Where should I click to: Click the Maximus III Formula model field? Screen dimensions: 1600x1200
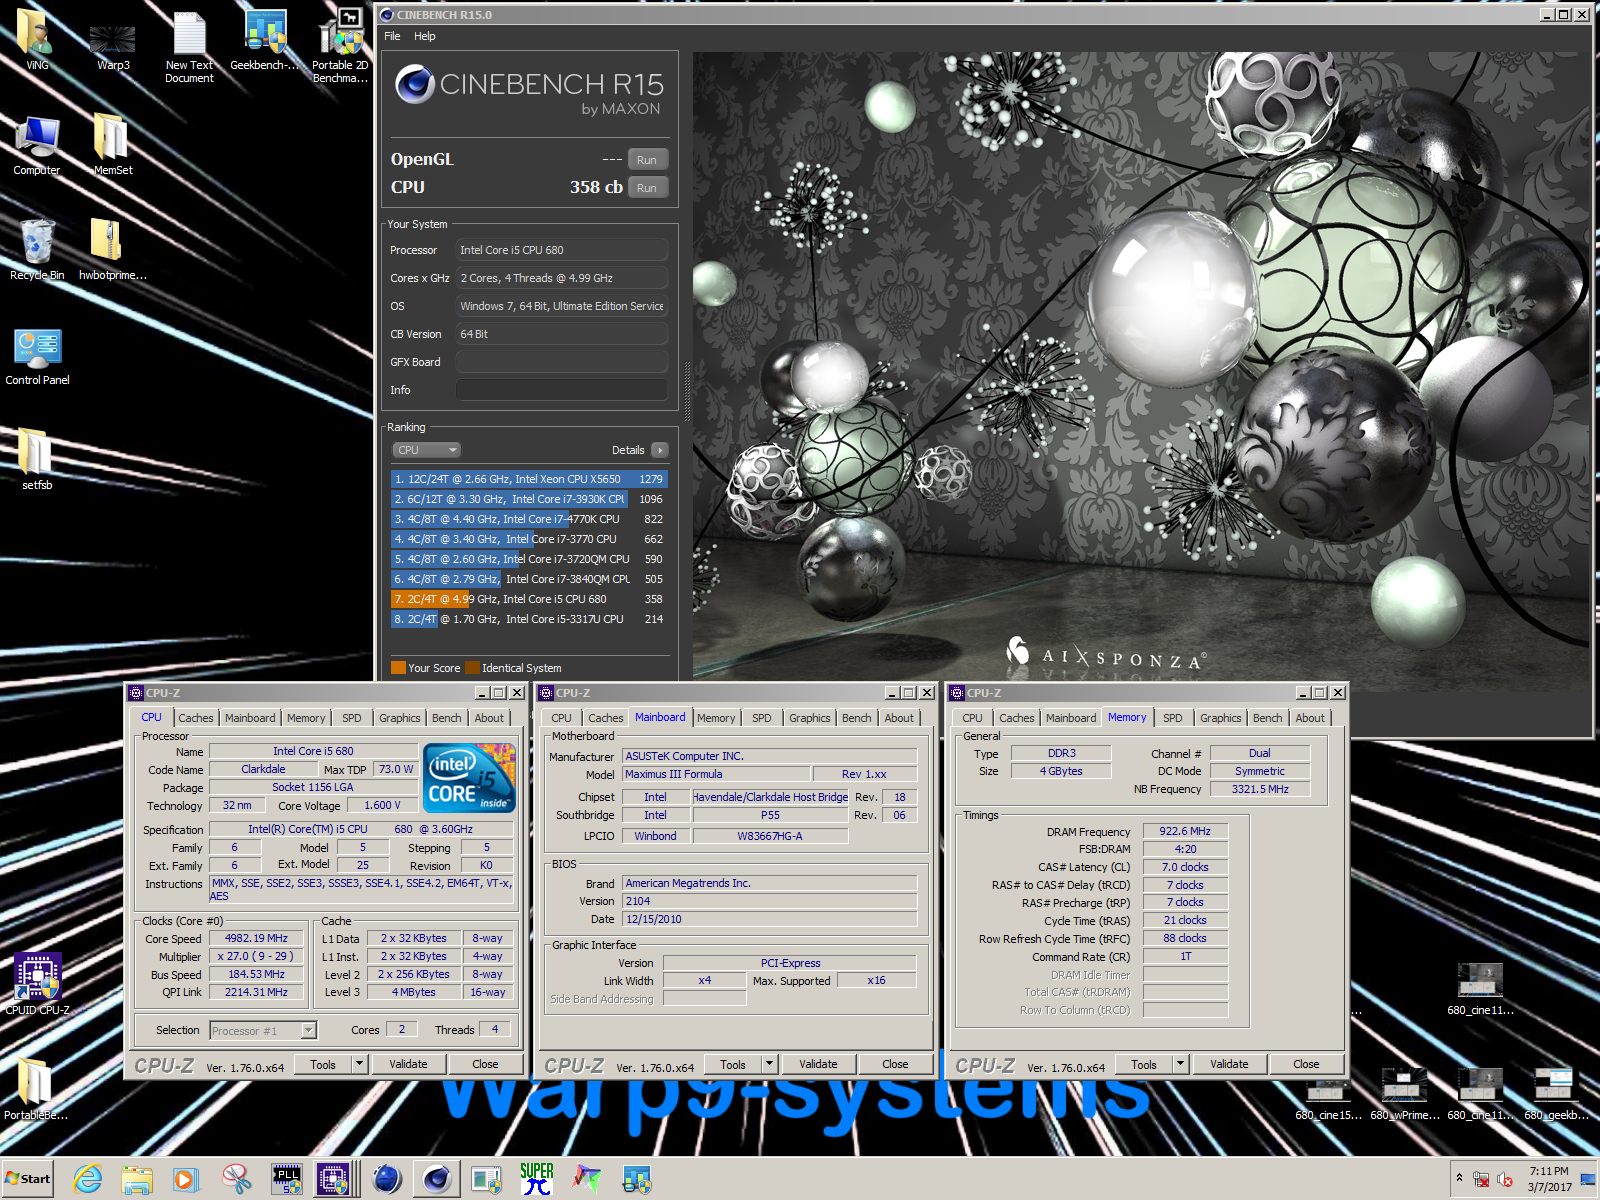[x=716, y=774]
